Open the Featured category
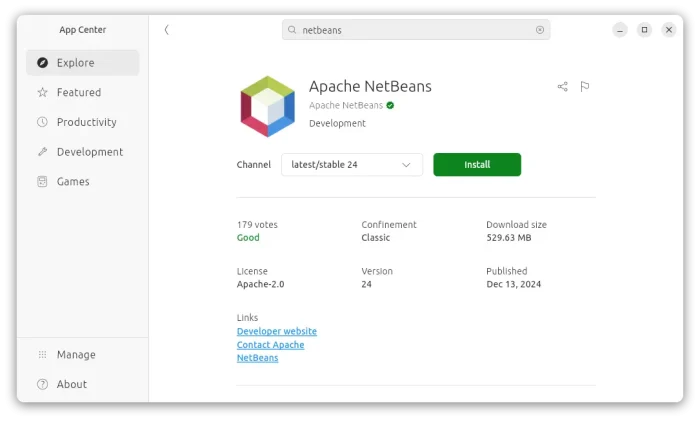The image size is (700, 421). [x=83, y=92]
